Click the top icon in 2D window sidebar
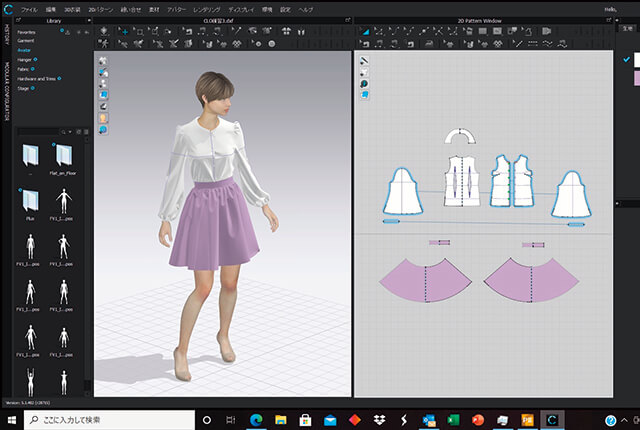The height and width of the screenshot is (430, 640). [x=365, y=61]
